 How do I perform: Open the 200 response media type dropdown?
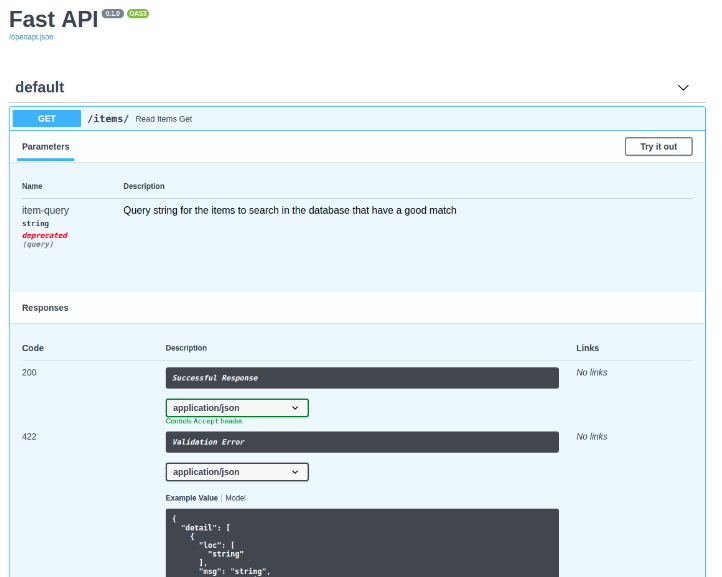coord(237,408)
